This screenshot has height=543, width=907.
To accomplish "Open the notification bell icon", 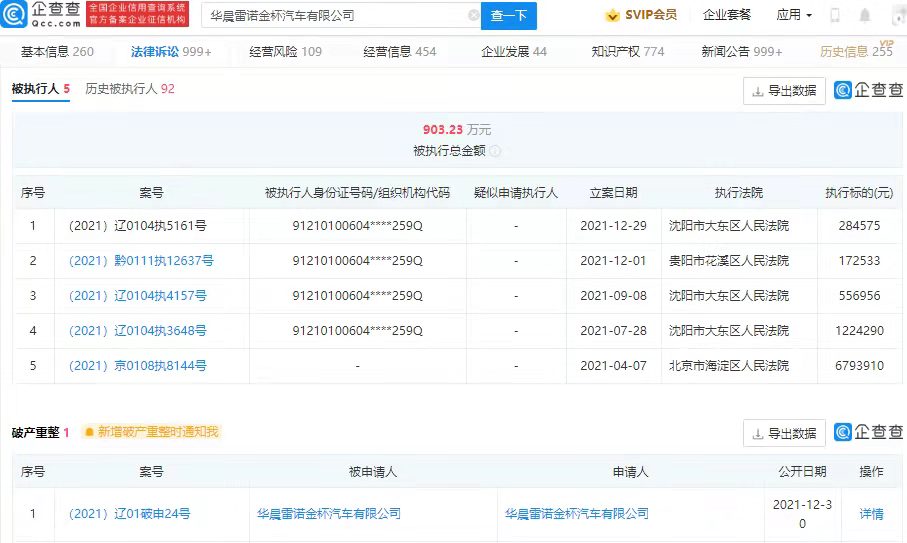I will tap(864, 16).
